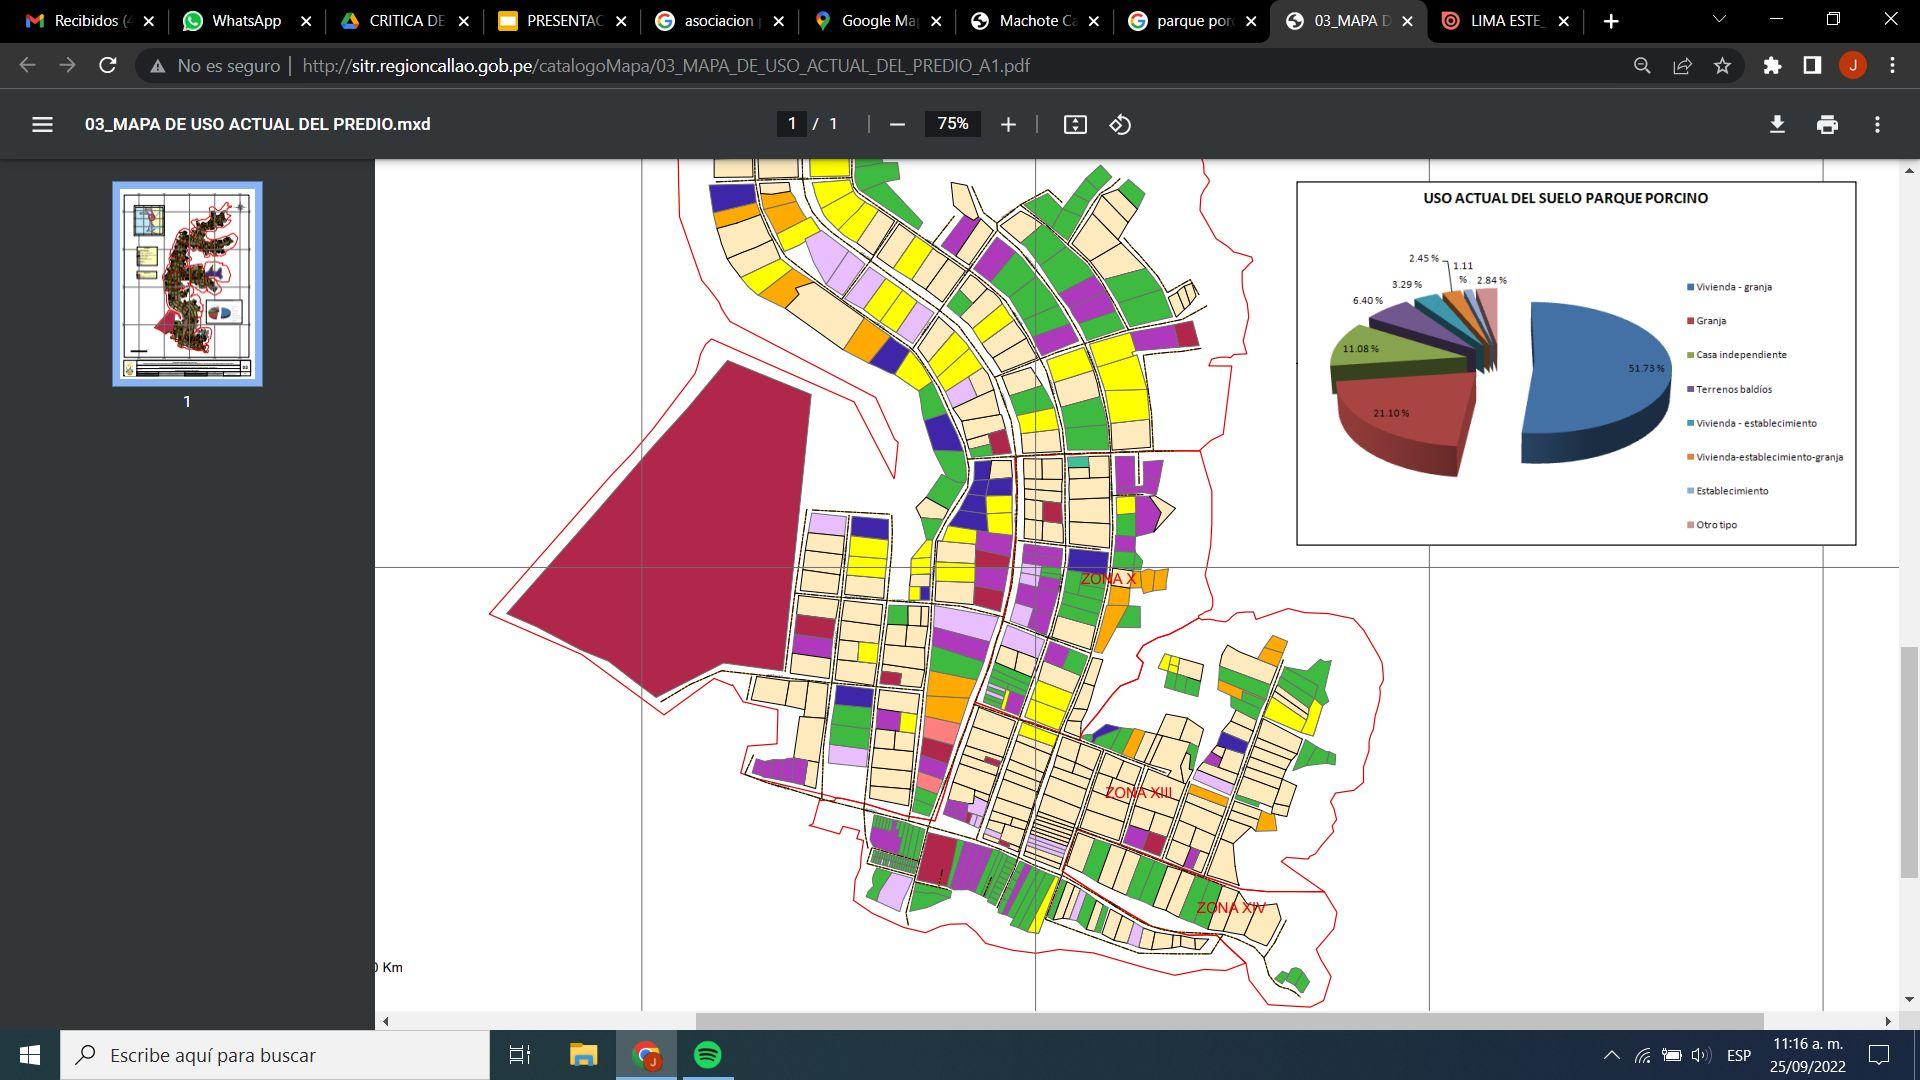The height and width of the screenshot is (1080, 1920).
Task: Open a new browser tab
Action: pyautogui.click(x=1610, y=20)
